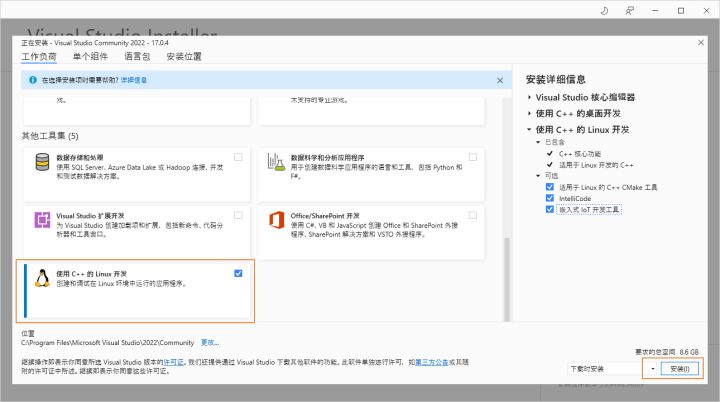Click the data science flask icon
This screenshot has height=402, width=720.
click(276, 162)
